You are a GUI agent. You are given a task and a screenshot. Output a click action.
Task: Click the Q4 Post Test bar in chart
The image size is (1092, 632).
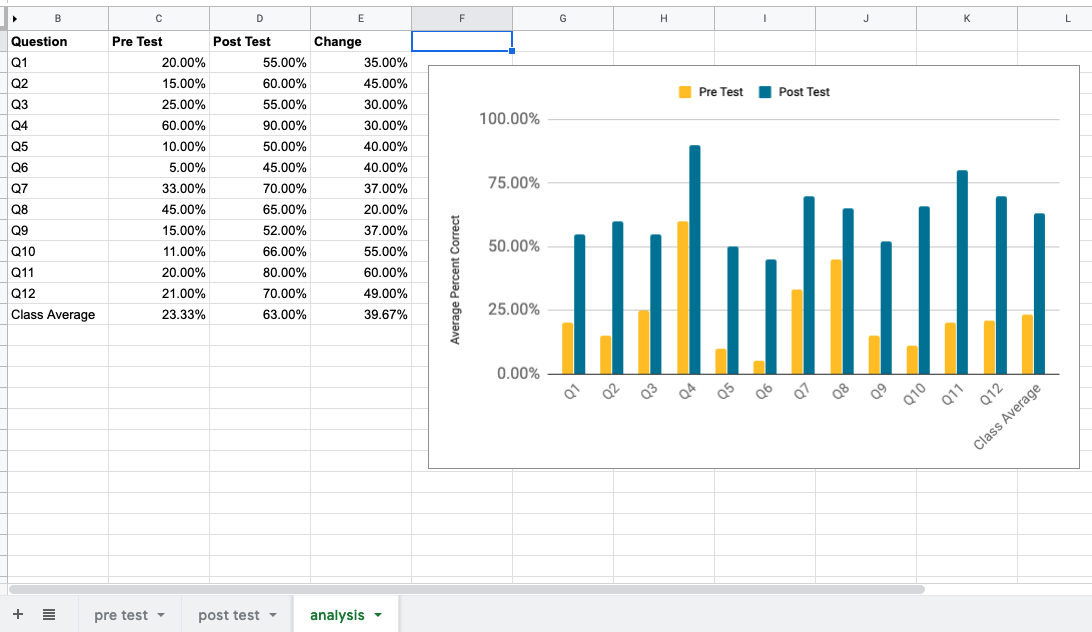click(694, 260)
